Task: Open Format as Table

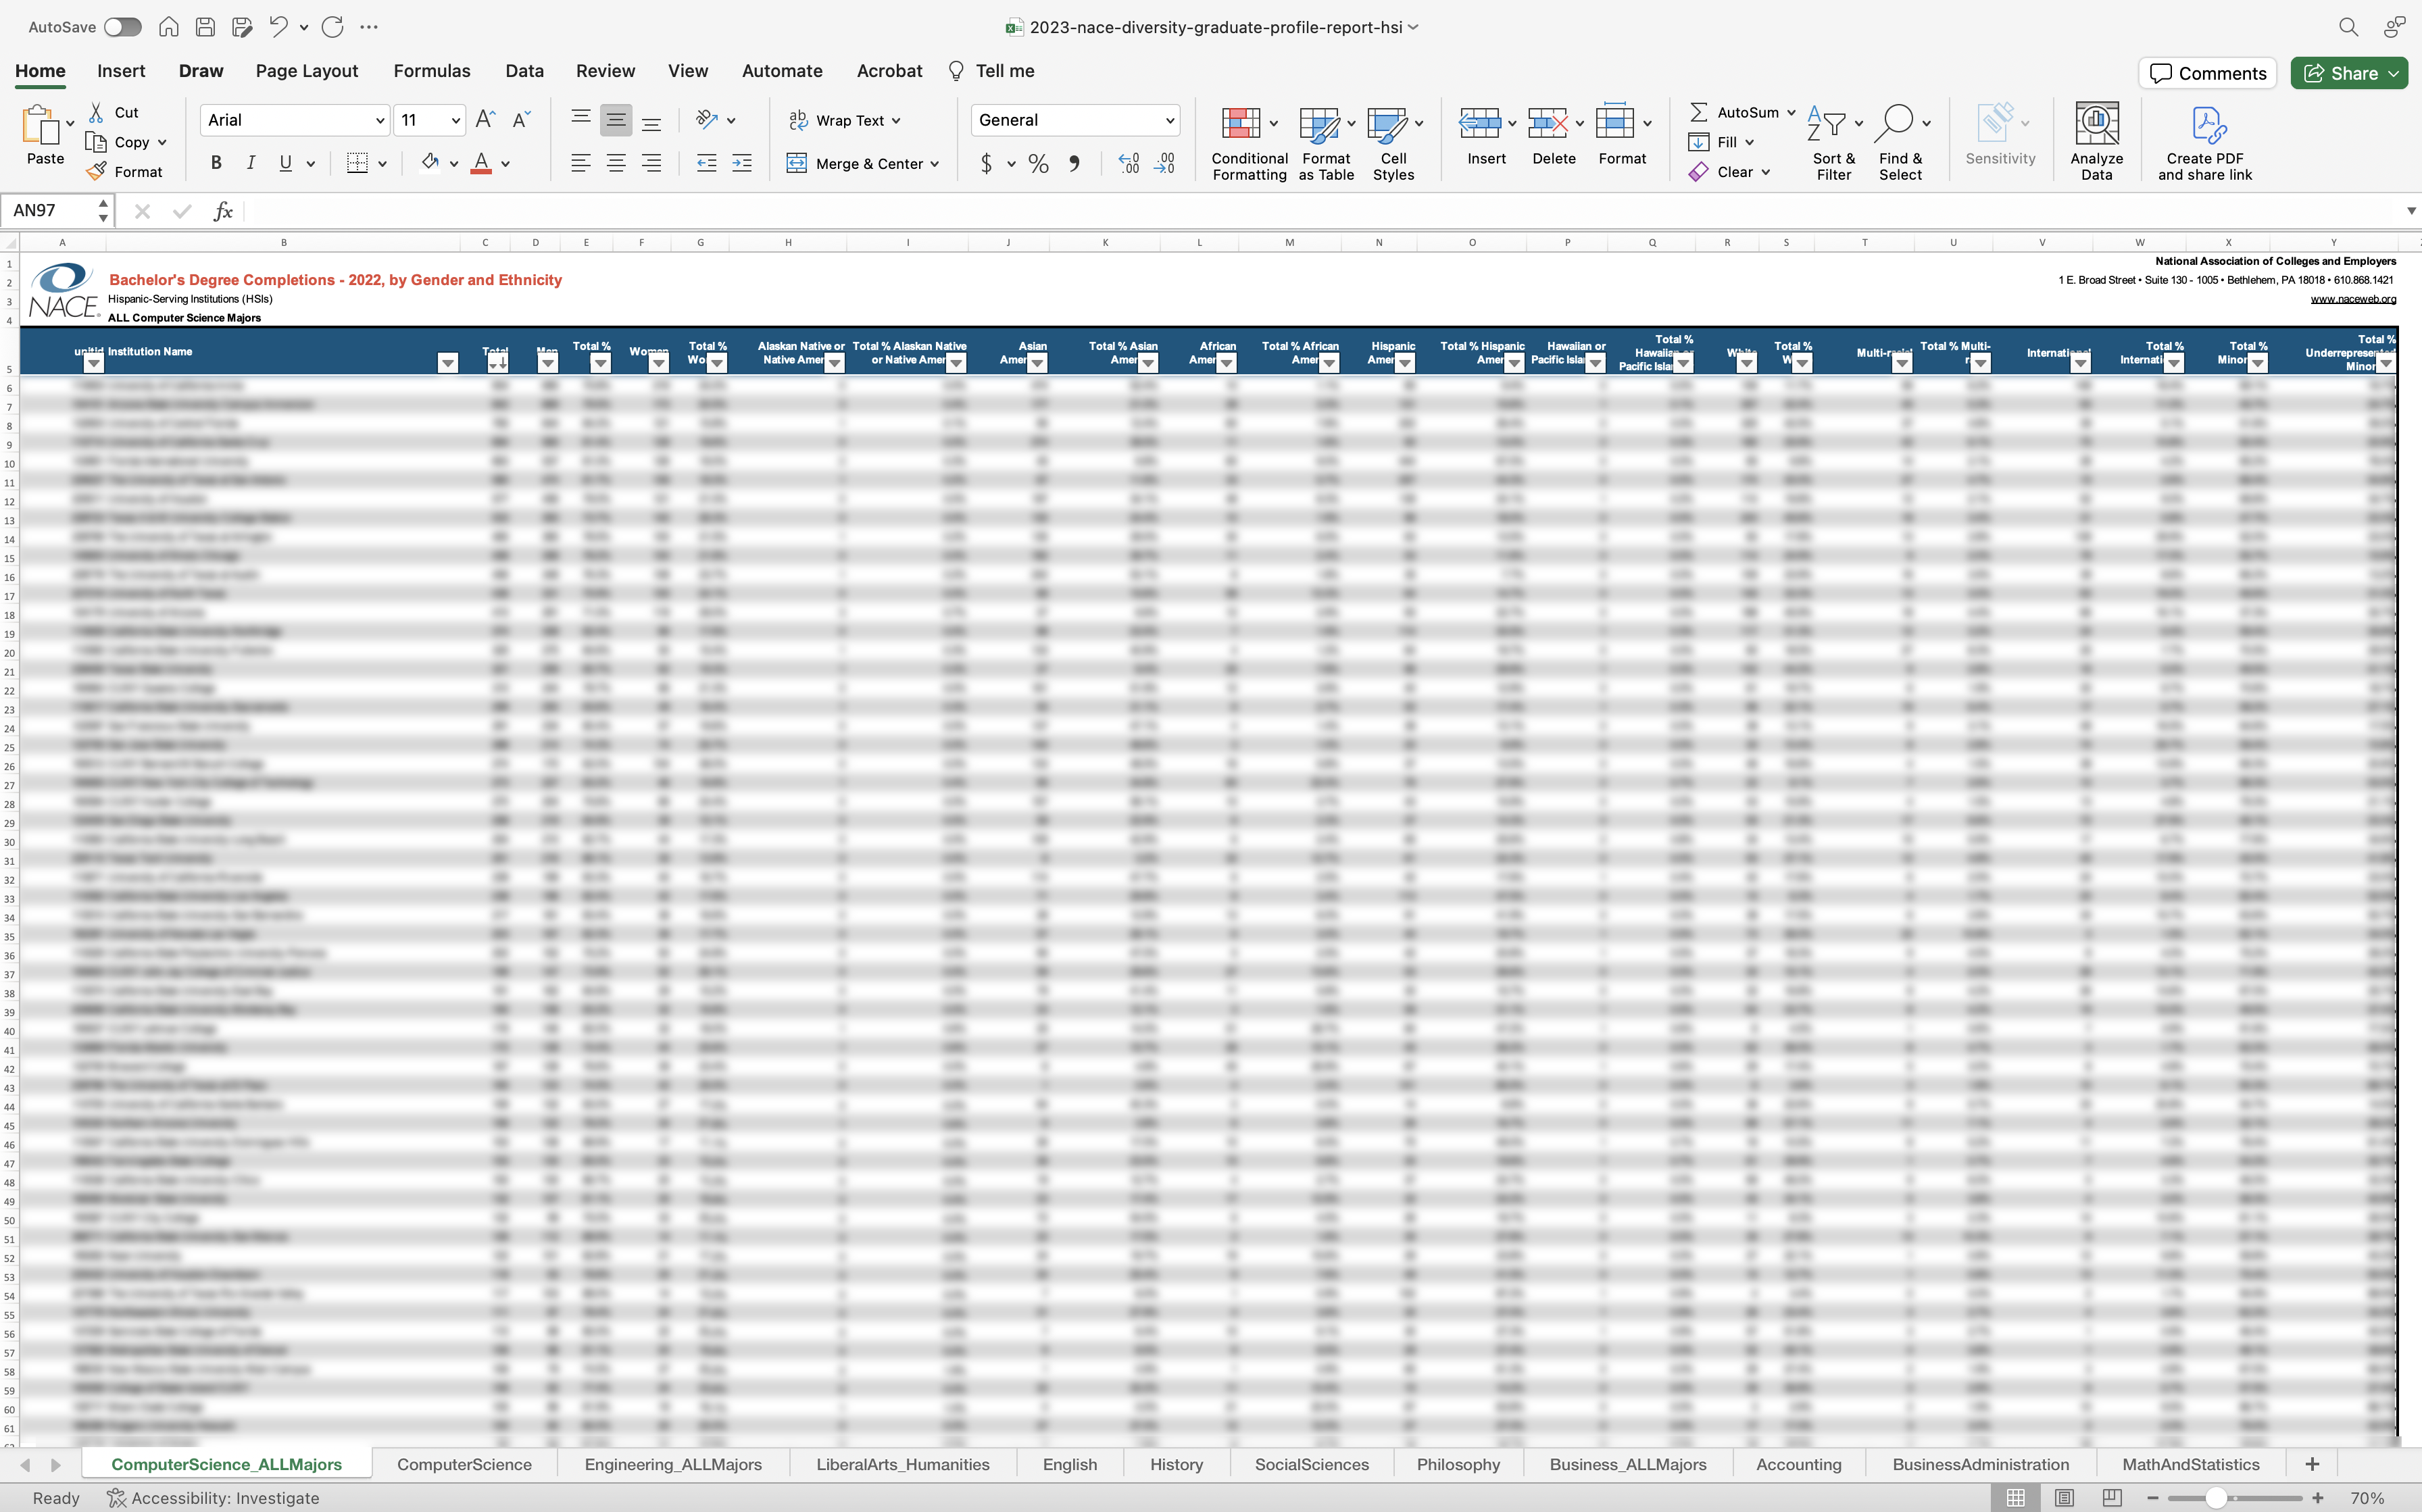Action: click(x=1326, y=142)
